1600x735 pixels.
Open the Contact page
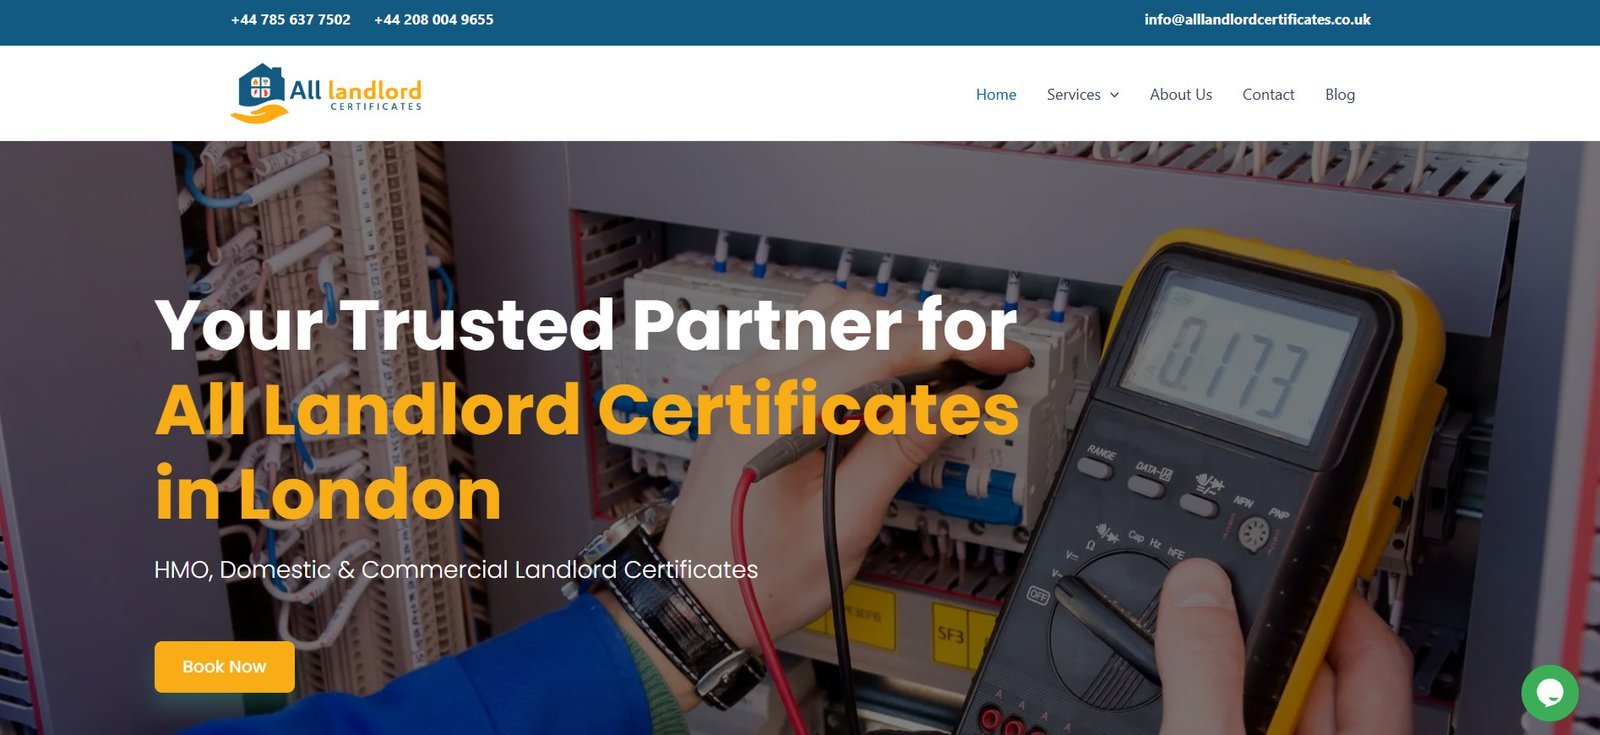1268,95
